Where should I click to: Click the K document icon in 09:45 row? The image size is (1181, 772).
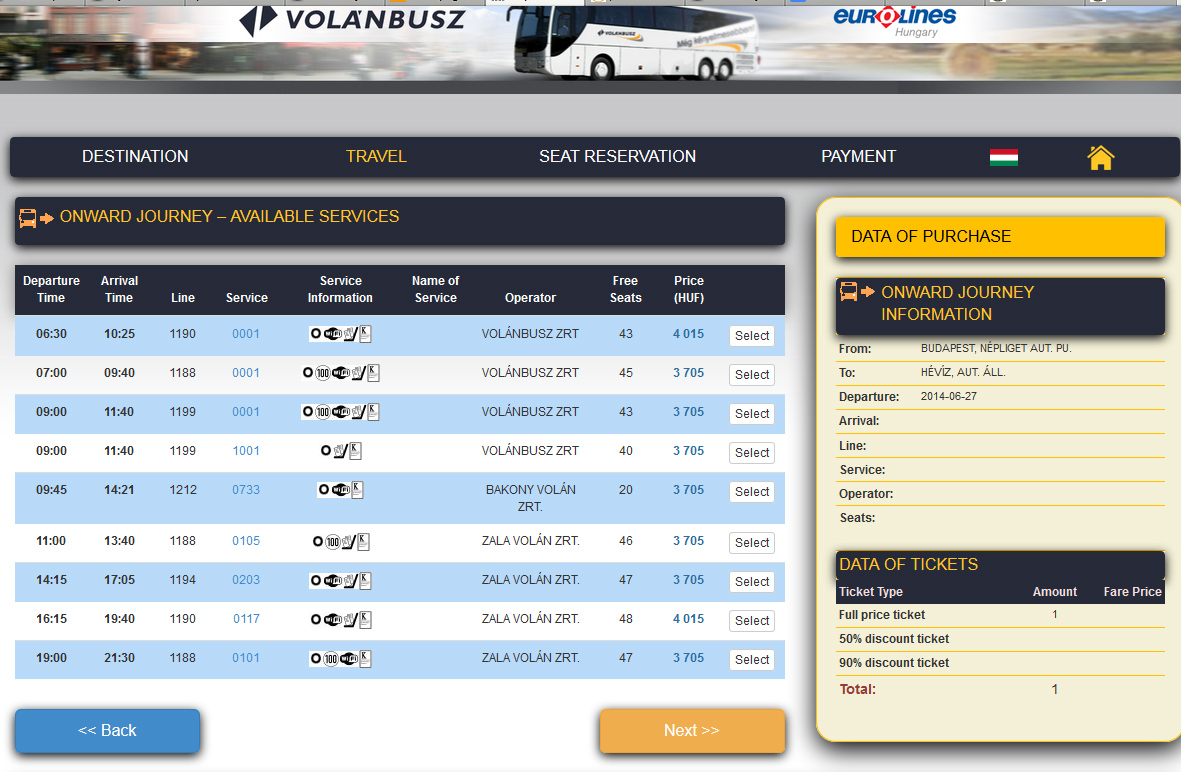pyautogui.click(x=357, y=490)
